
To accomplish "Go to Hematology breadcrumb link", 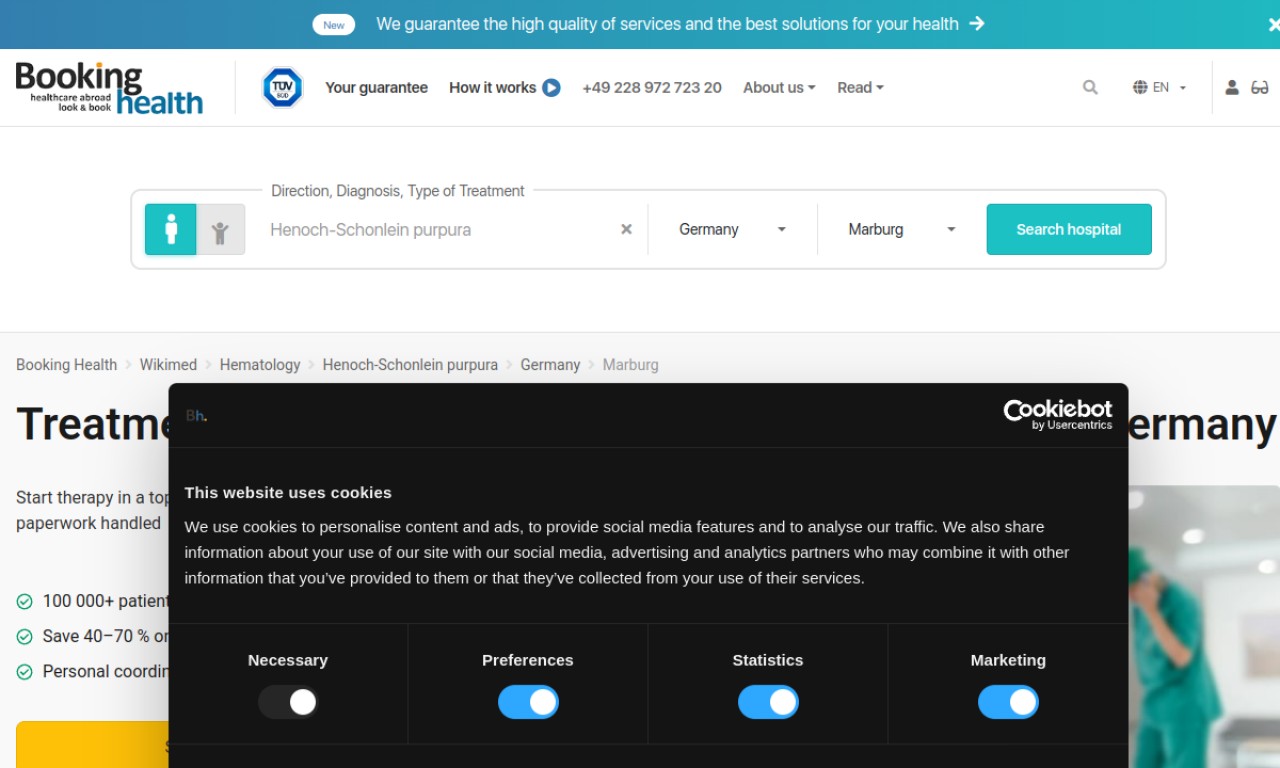I will 260,365.
